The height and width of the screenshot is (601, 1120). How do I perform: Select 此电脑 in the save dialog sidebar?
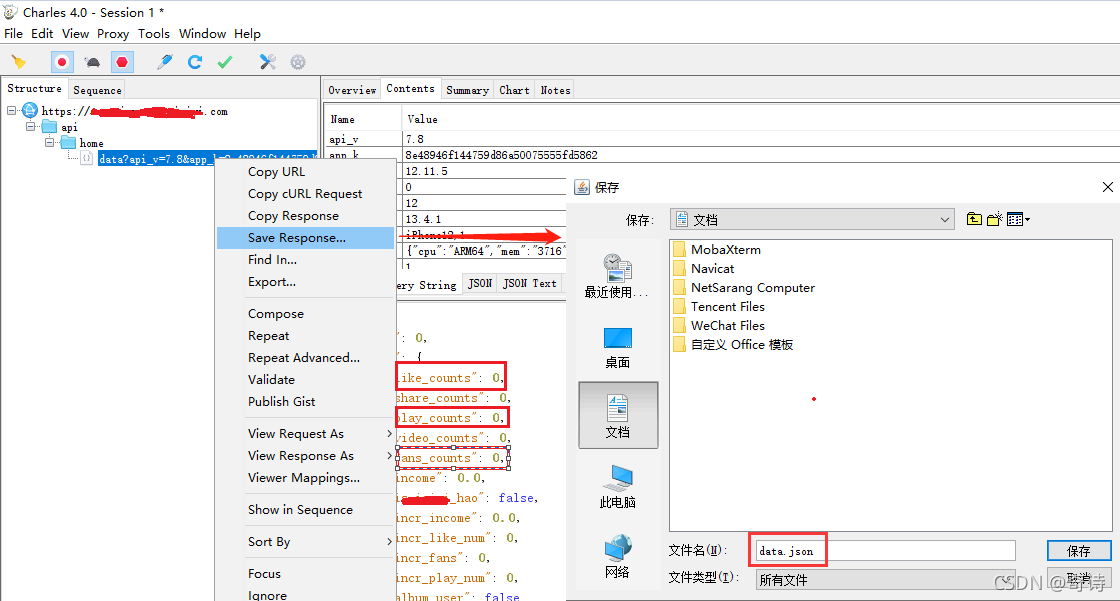(x=618, y=487)
